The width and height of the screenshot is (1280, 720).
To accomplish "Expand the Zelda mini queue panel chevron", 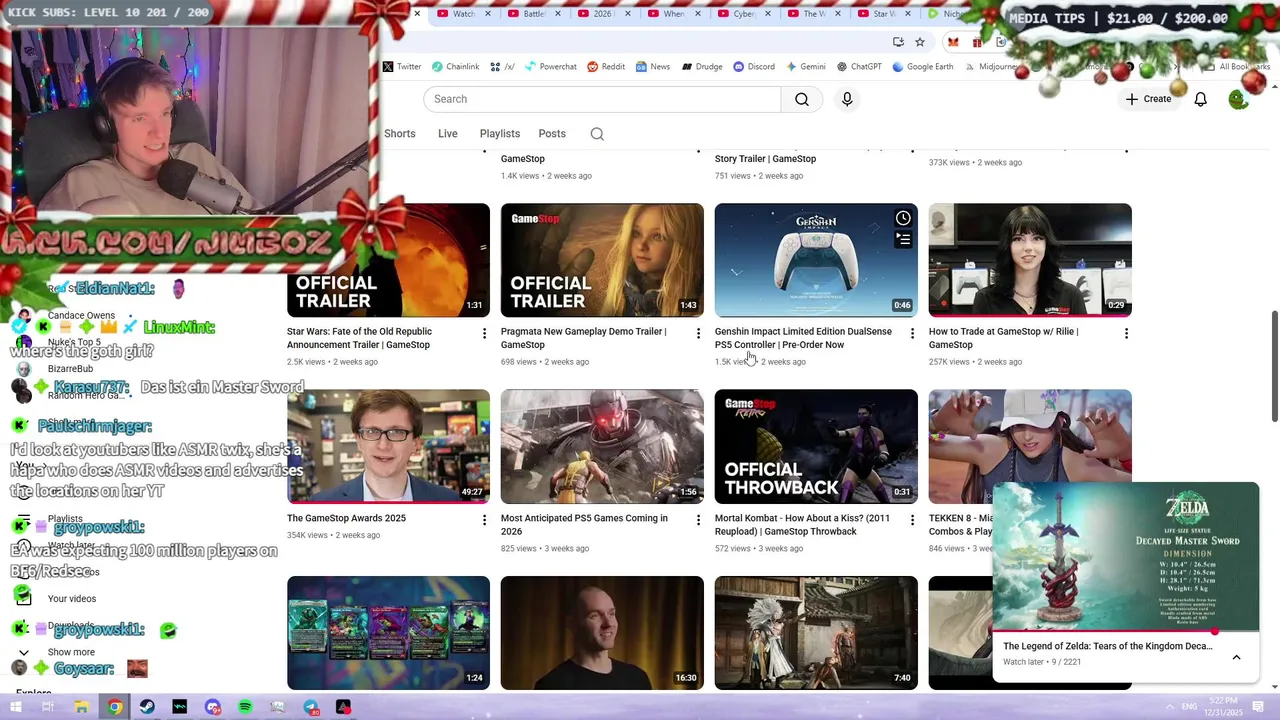I will [x=1236, y=657].
